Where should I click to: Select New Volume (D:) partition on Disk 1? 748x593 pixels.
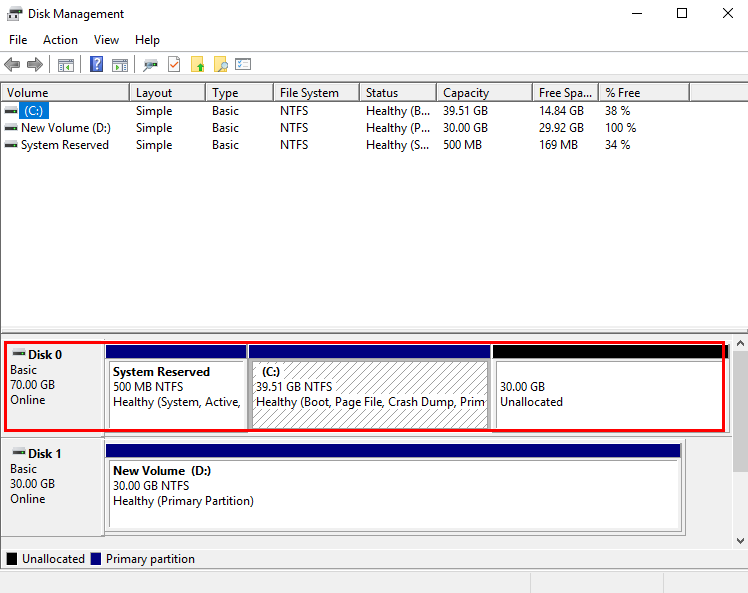pyautogui.click(x=393, y=487)
